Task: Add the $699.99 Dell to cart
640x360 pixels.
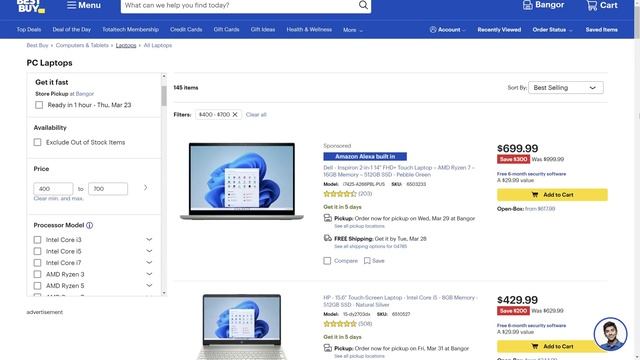Action: [552, 195]
